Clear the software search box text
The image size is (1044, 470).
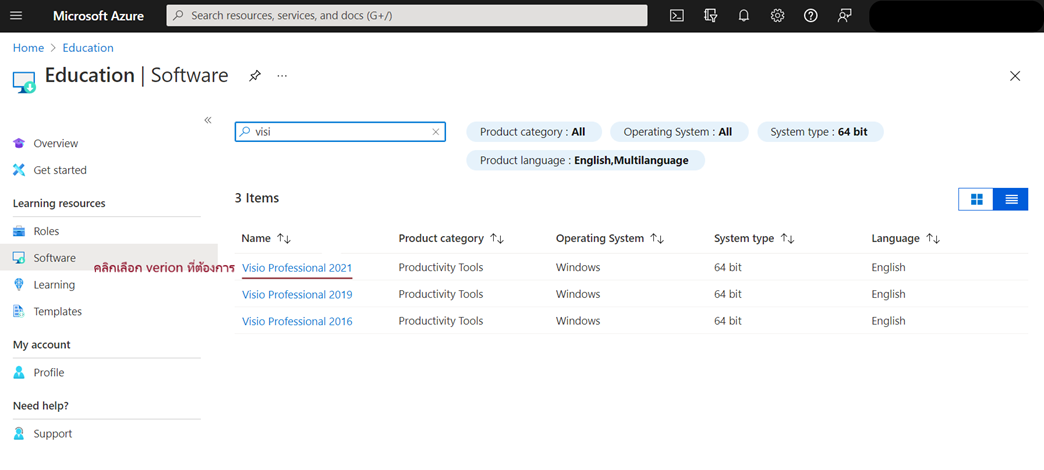436,132
